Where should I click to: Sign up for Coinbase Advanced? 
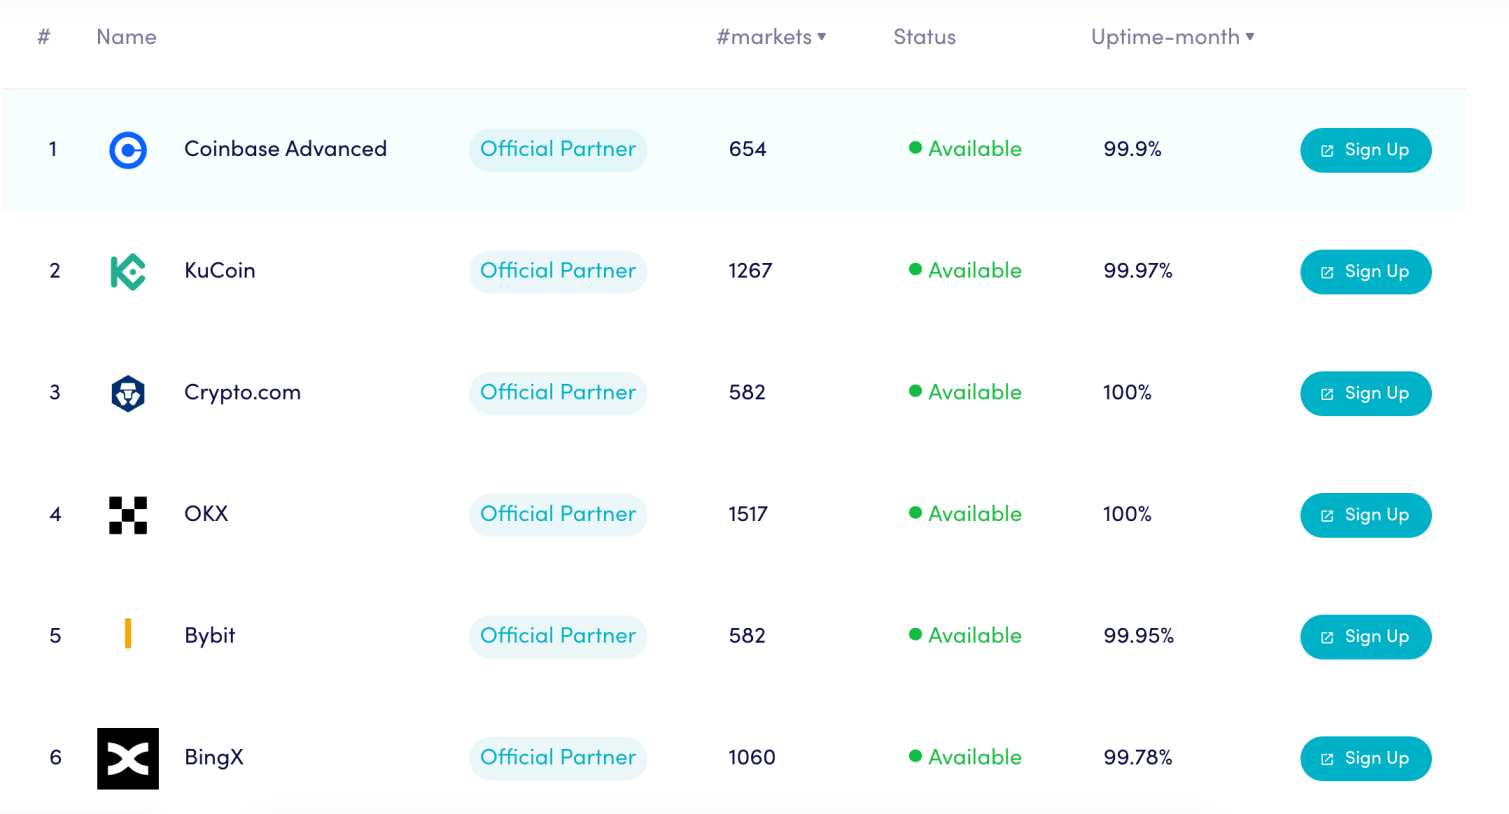tap(1366, 150)
